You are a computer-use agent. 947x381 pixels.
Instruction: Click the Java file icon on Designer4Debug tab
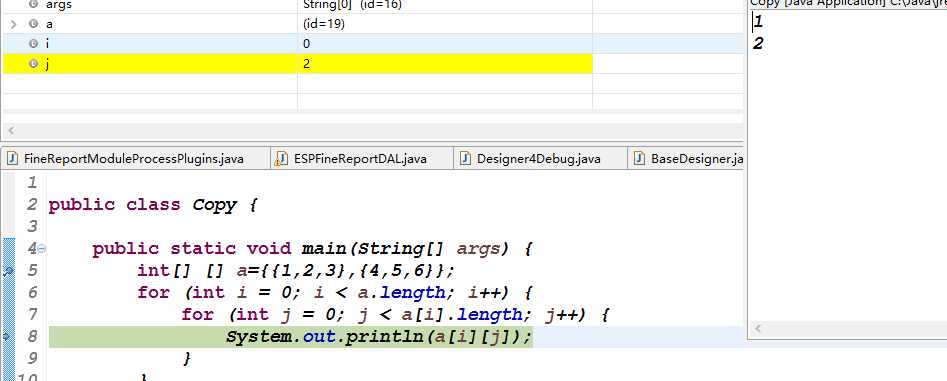465,159
